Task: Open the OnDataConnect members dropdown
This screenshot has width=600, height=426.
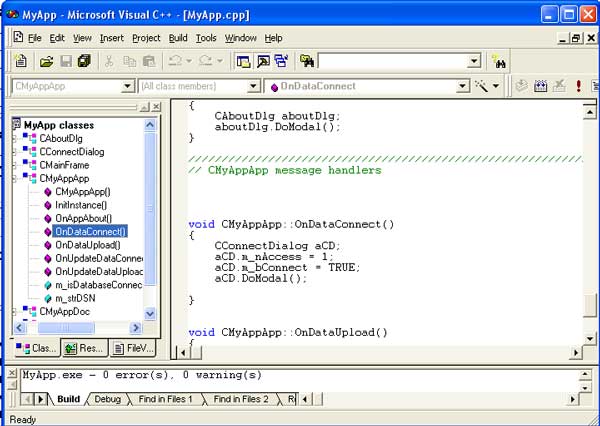Action: 462,86
